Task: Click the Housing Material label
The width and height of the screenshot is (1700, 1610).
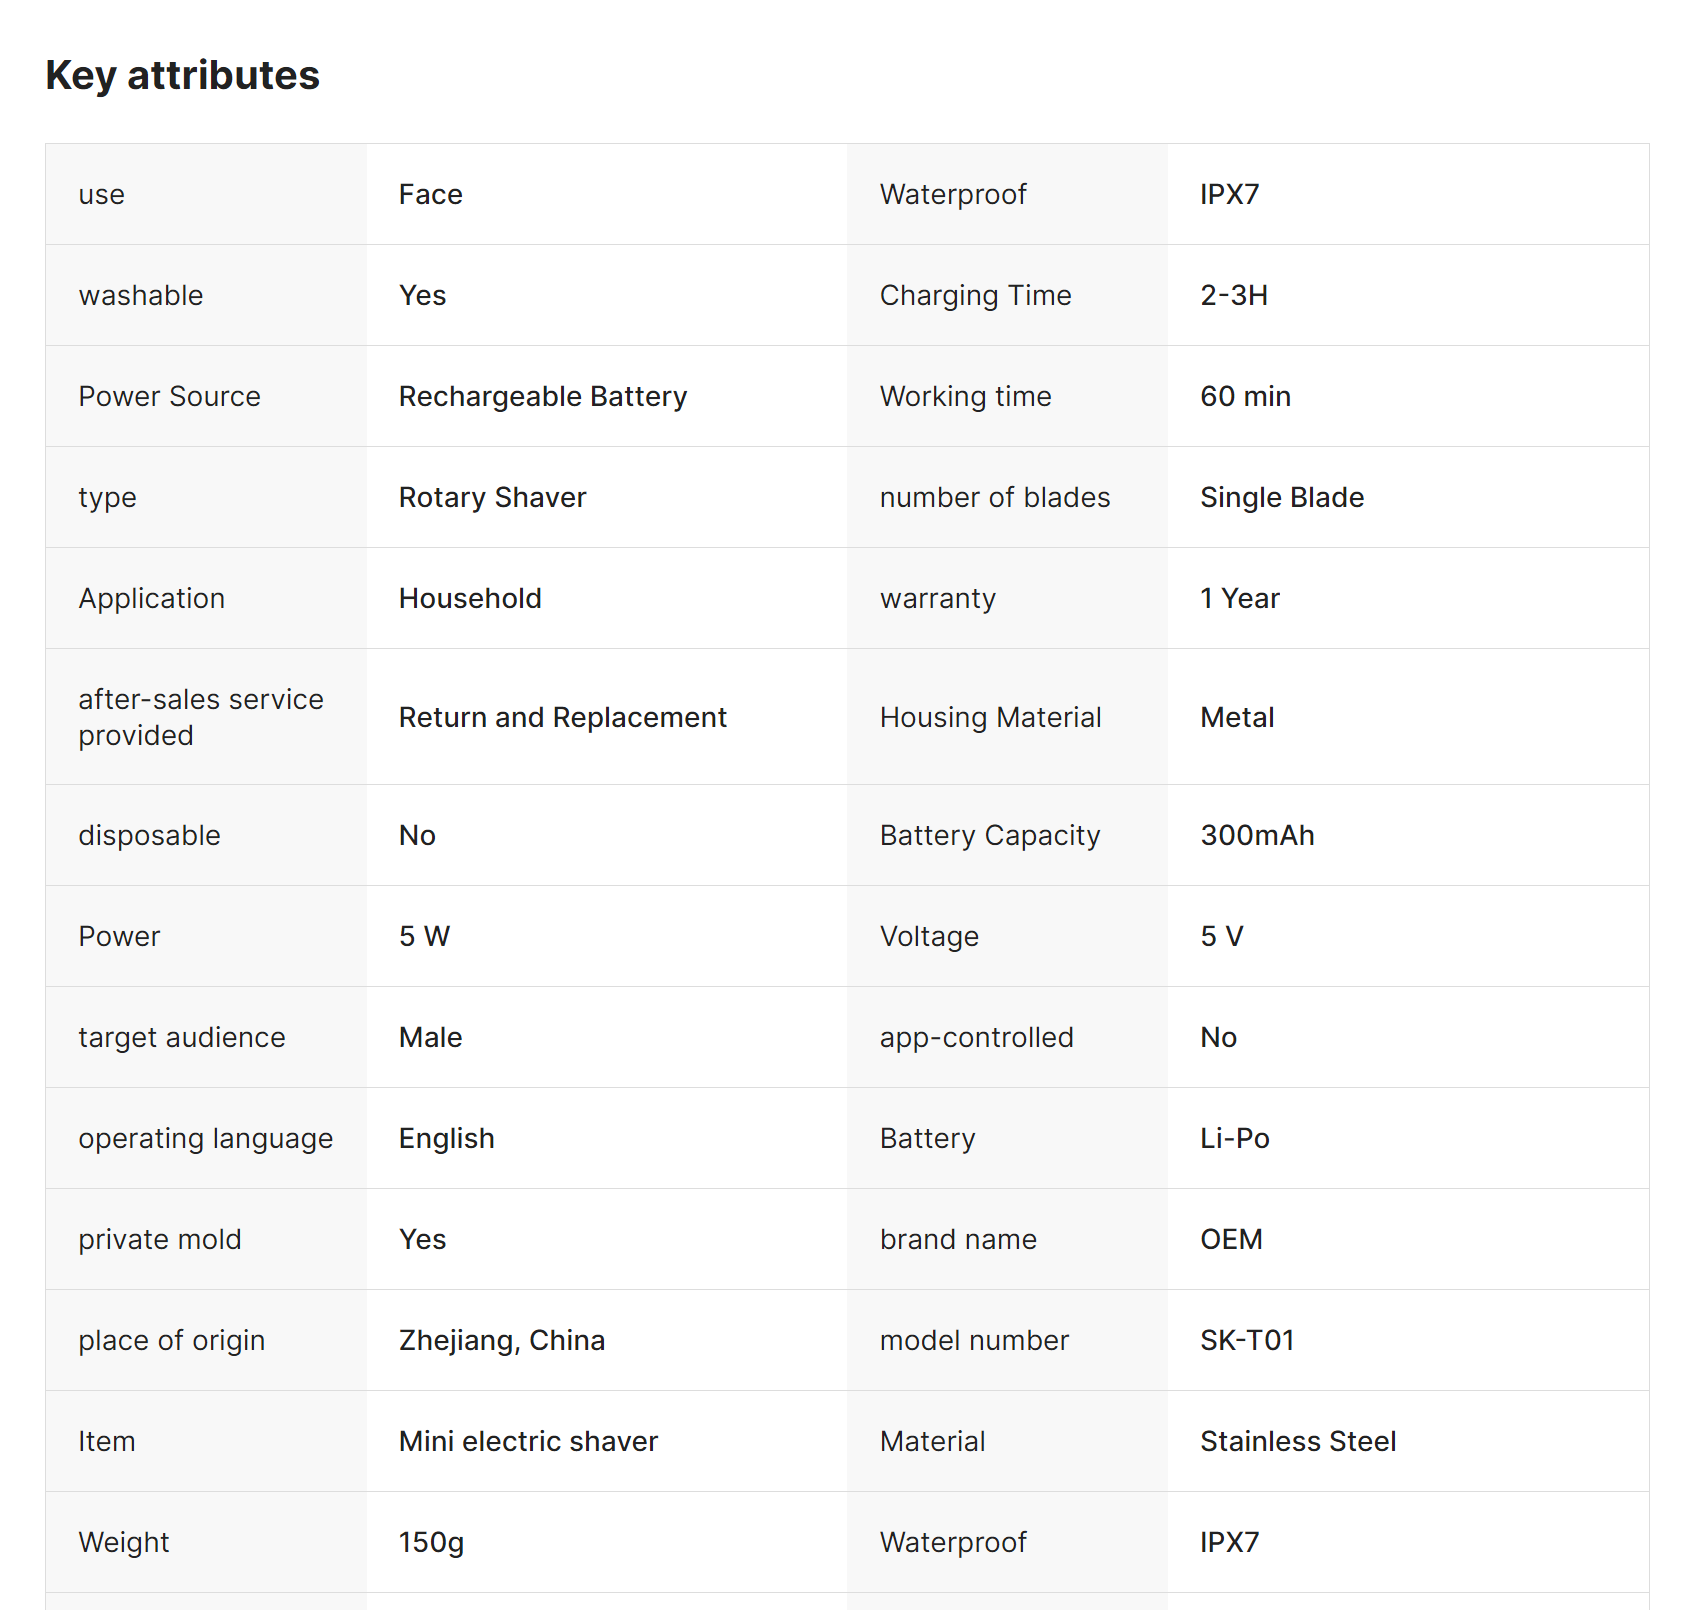Action: [990, 718]
